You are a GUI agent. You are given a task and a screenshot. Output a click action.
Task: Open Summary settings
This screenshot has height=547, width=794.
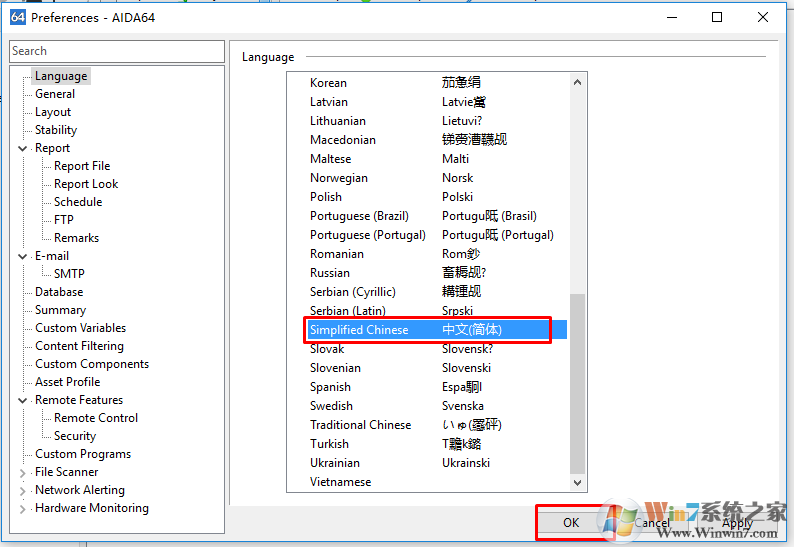point(60,310)
